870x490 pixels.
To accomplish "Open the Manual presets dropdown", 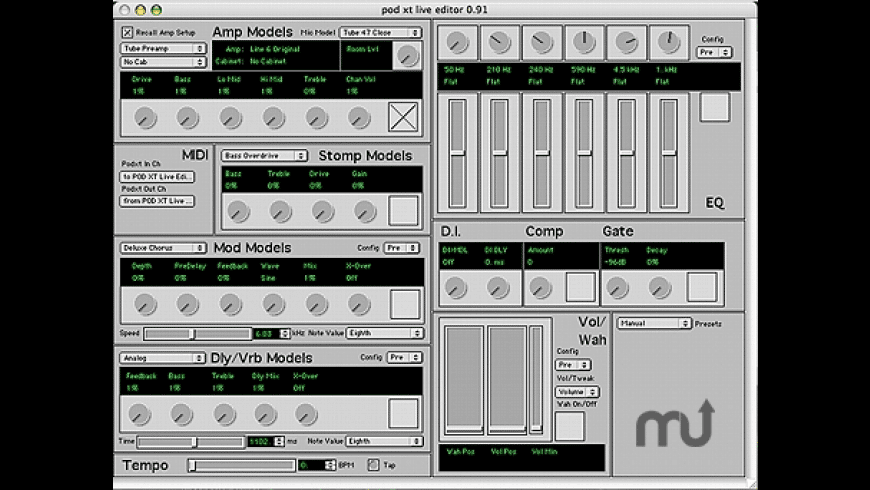I will coord(655,323).
